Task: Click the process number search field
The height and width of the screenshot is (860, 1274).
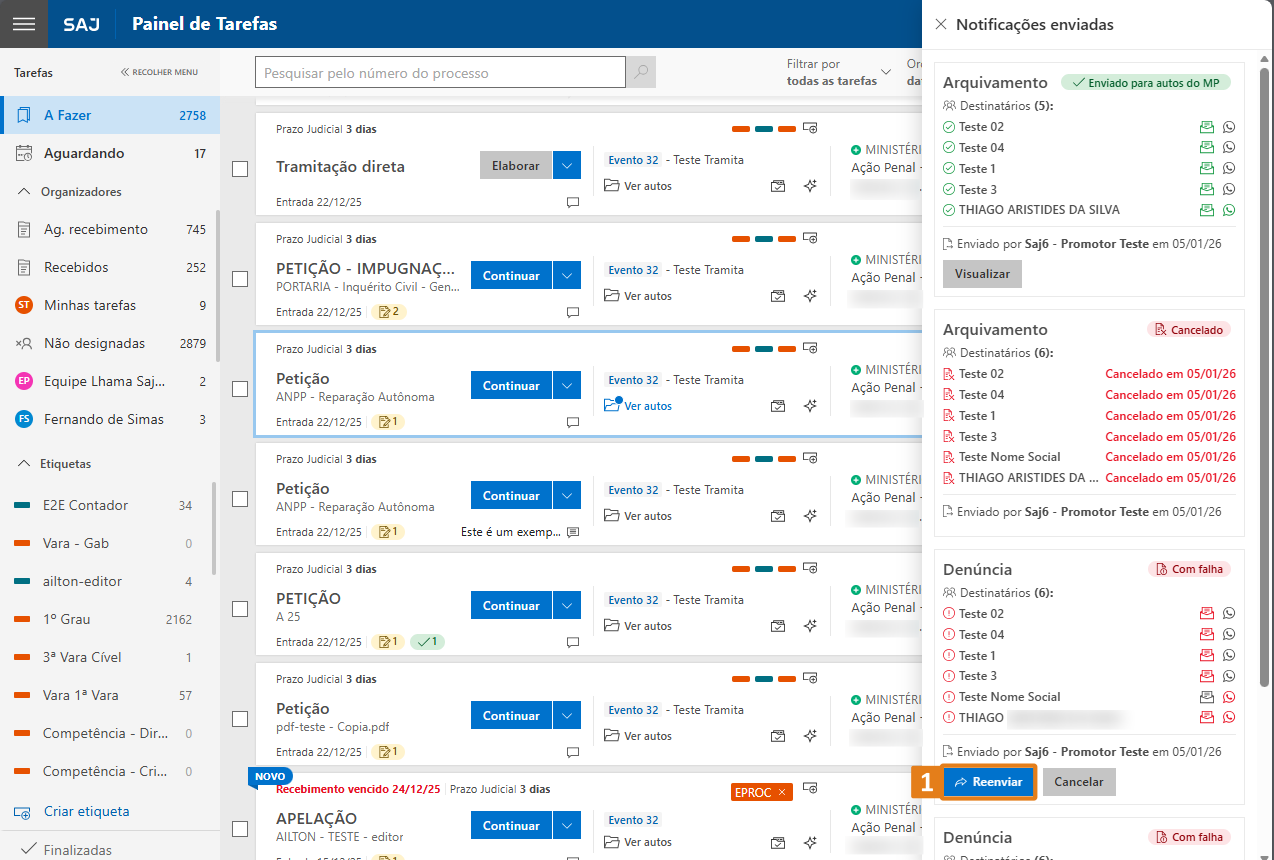Action: coord(440,73)
